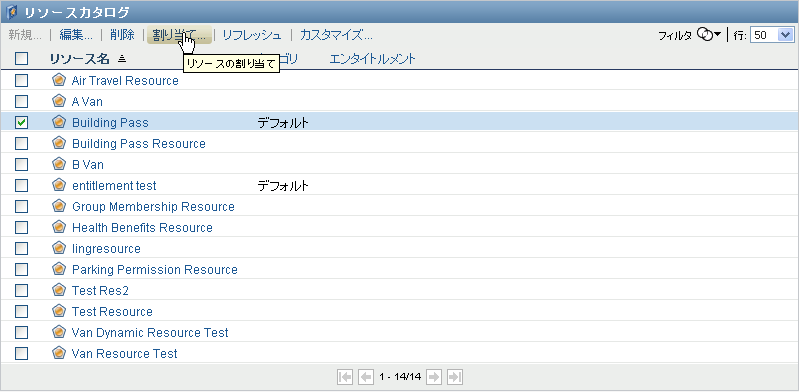Click デフォルト in the entitlement test row
799x392 pixels.
(x=283, y=186)
